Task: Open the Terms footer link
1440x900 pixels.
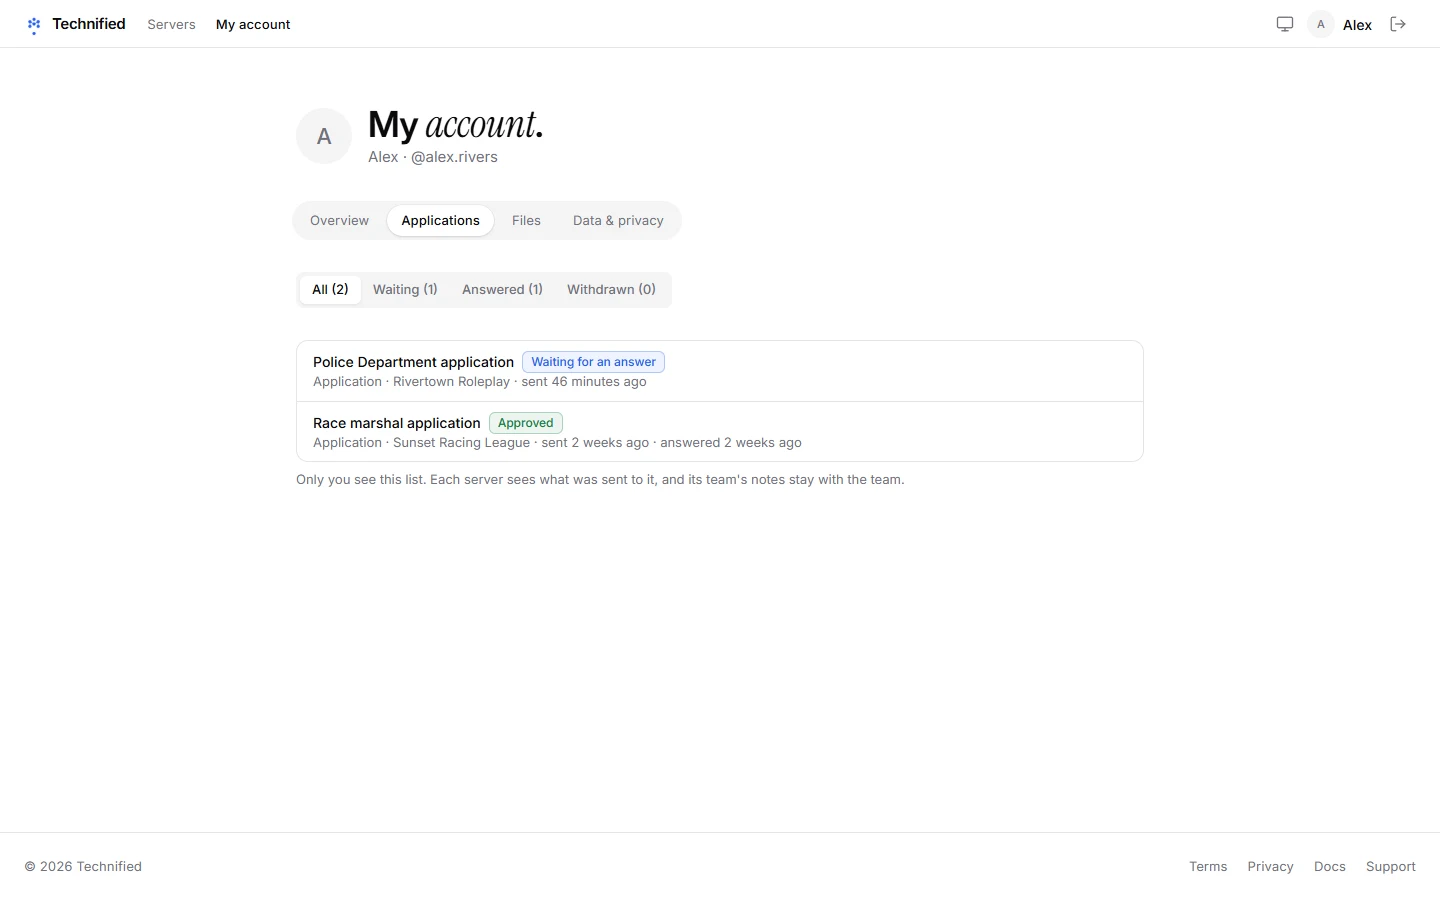Action: click(1208, 866)
